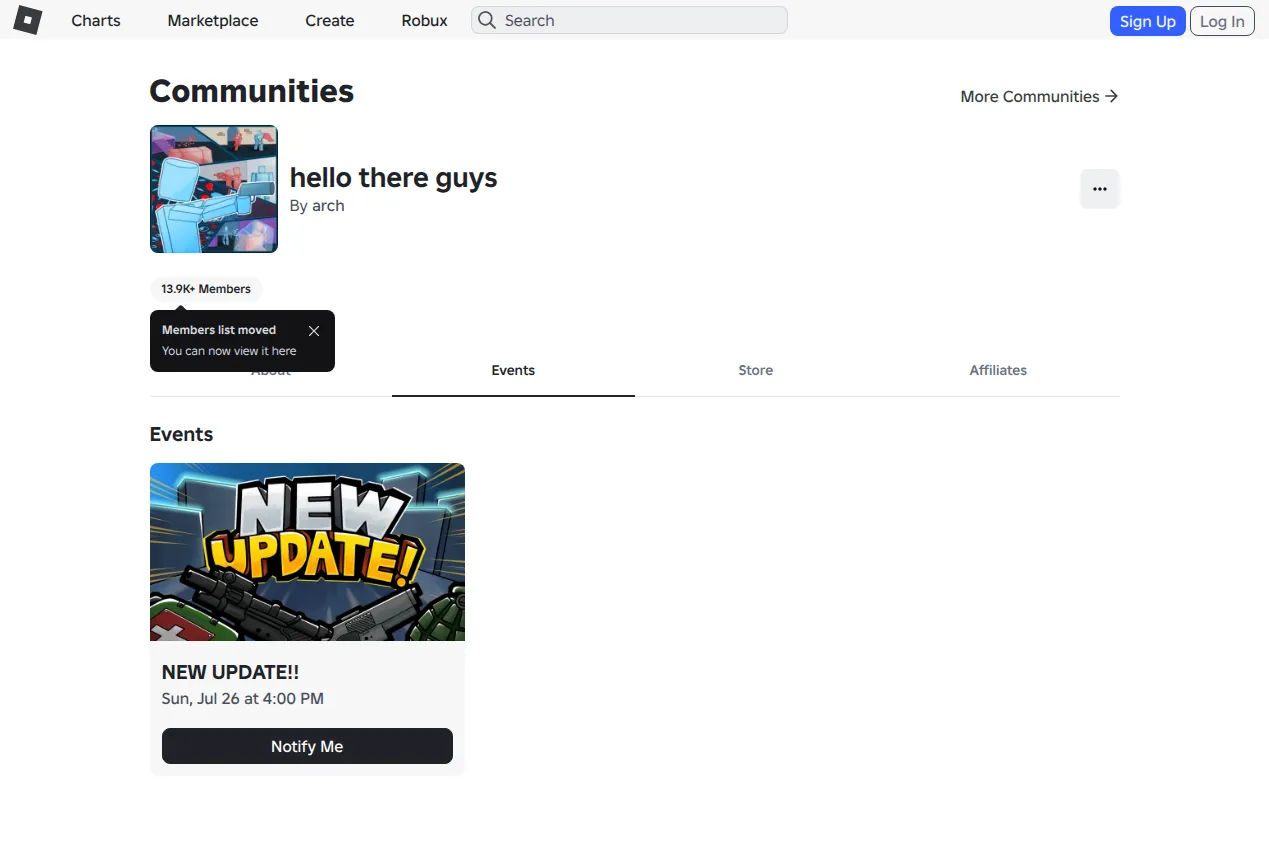Image resolution: width=1269 pixels, height=850 pixels.
Task: Switch to the Store tab
Action: [756, 370]
